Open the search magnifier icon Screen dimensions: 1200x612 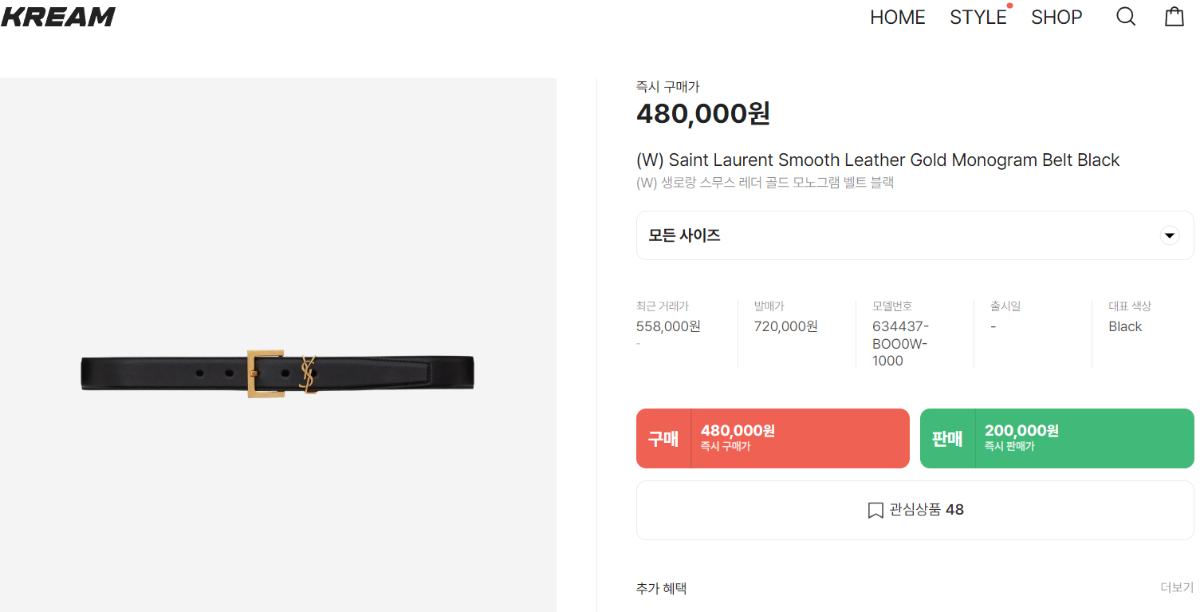pos(1126,17)
